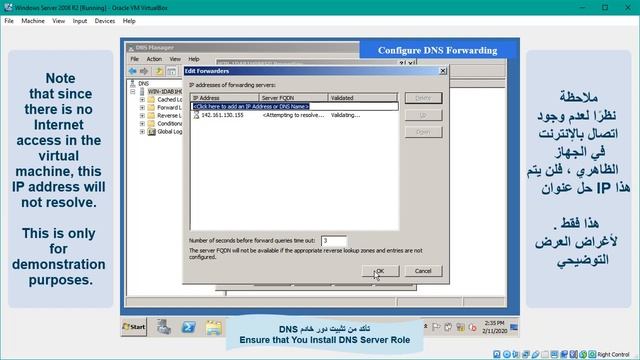Select the DNS root label in the tree
This screenshot has width=640, height=360.
143,83
